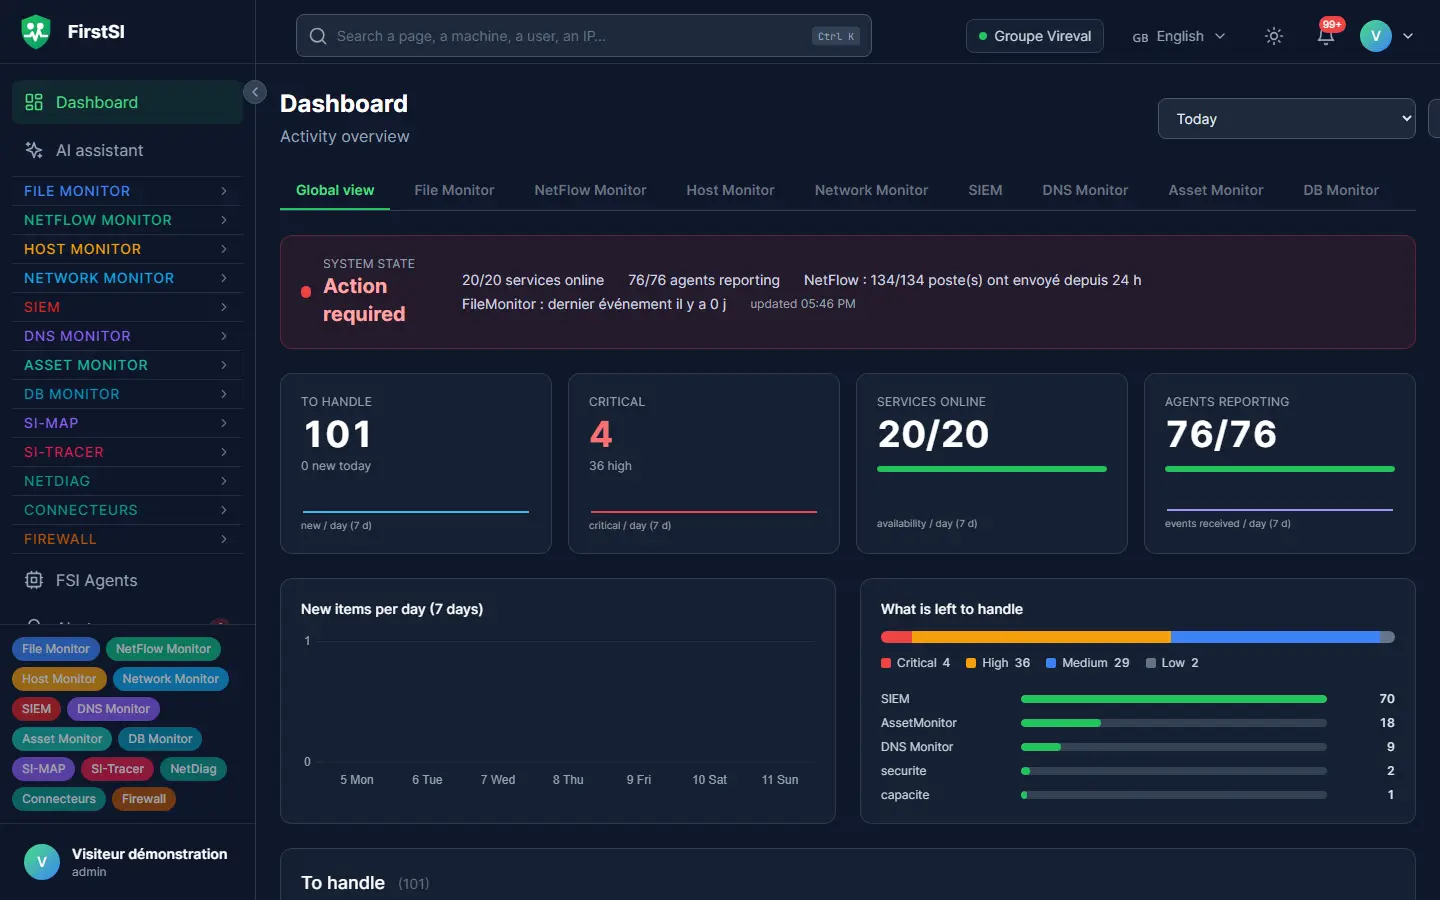Expand SIEM sidebar section
The width and height of the screenshot is (1440, 900).
[126, 307]
